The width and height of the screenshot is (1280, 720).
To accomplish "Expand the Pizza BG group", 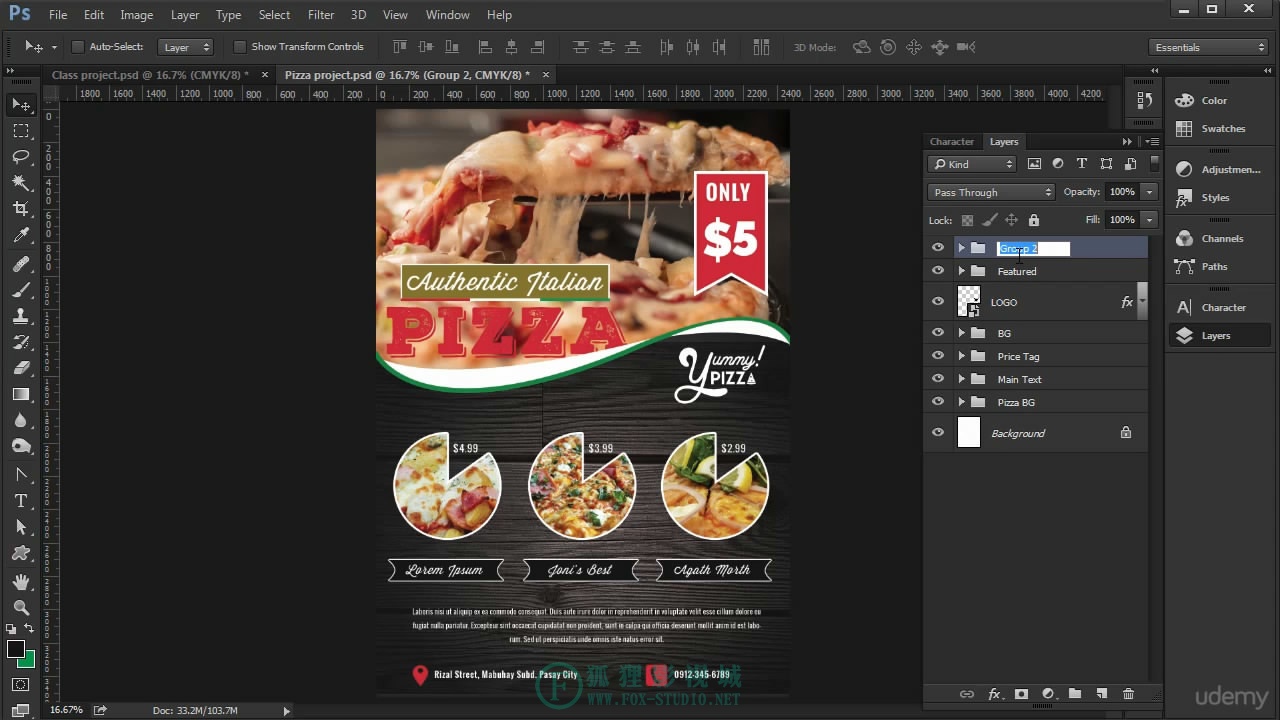I will click(x=961, y=402).
